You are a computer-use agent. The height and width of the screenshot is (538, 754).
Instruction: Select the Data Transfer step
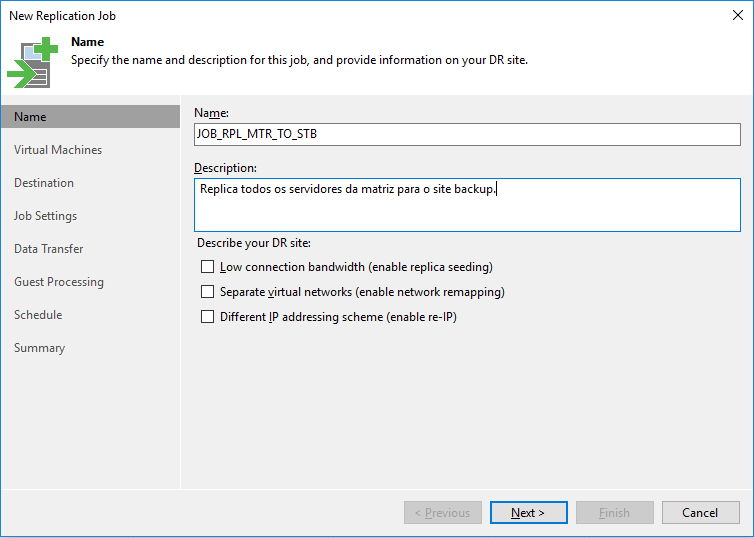tap(49, 249)
